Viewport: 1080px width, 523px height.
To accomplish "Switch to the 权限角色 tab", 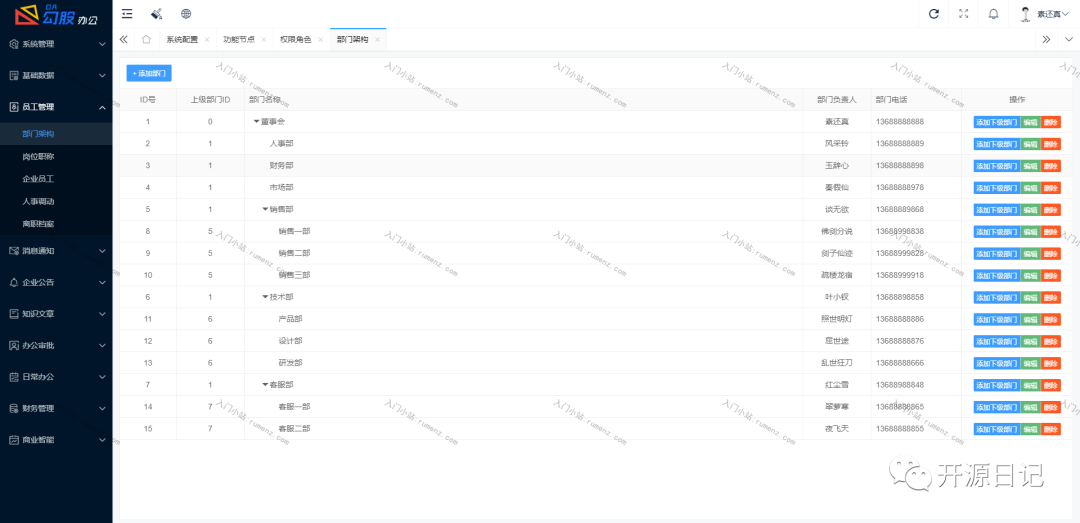I will [295, 40].
